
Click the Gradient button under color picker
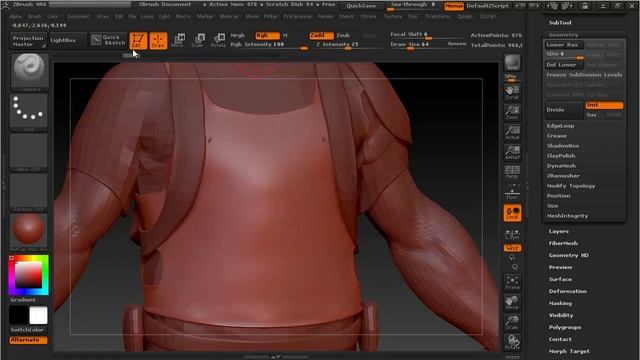pos(28,300)
